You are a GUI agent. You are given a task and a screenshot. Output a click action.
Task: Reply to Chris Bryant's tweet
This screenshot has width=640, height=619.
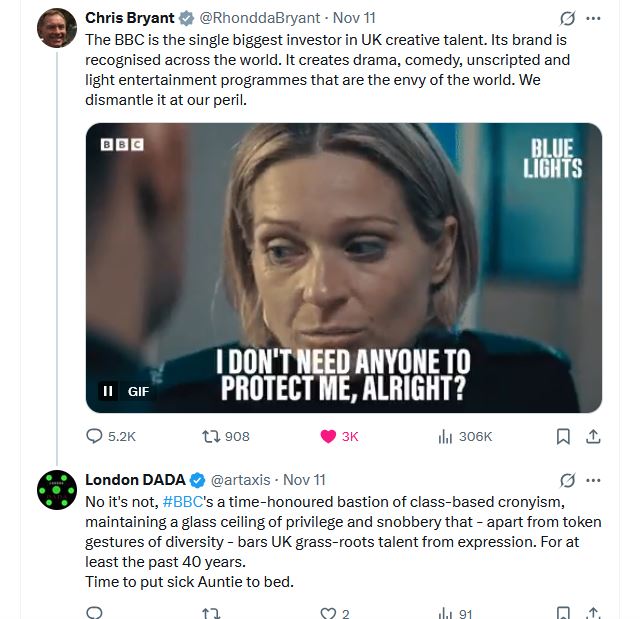[95, 436]
